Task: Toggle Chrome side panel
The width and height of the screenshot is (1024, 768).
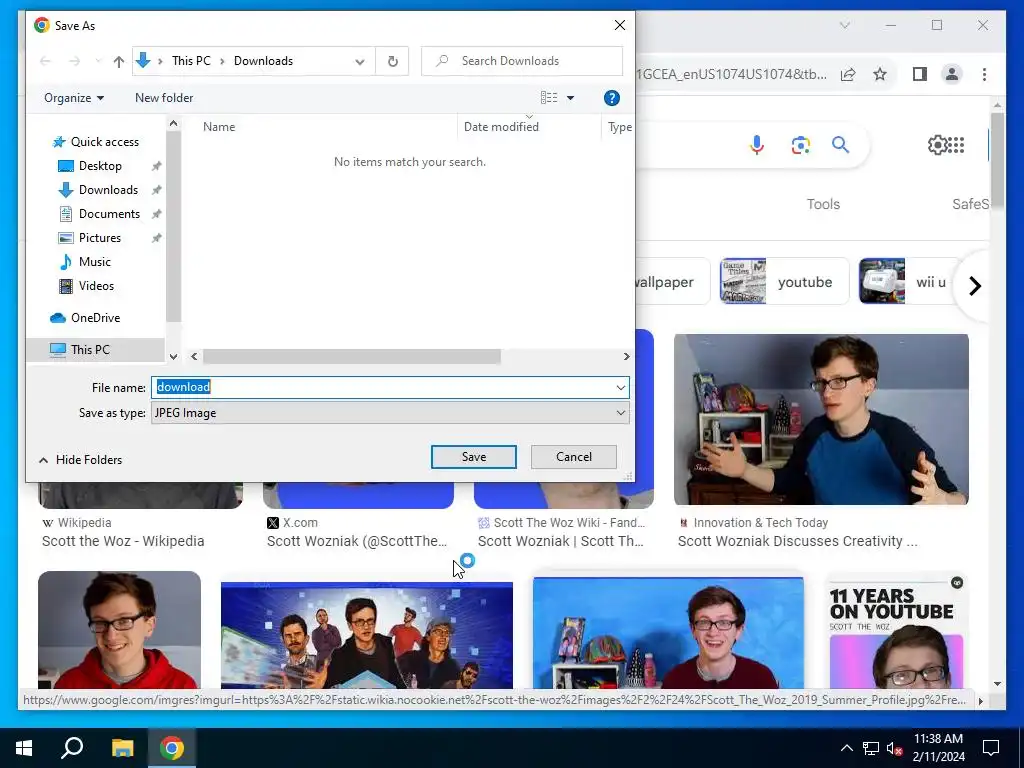Action: (x=920, y=74)
